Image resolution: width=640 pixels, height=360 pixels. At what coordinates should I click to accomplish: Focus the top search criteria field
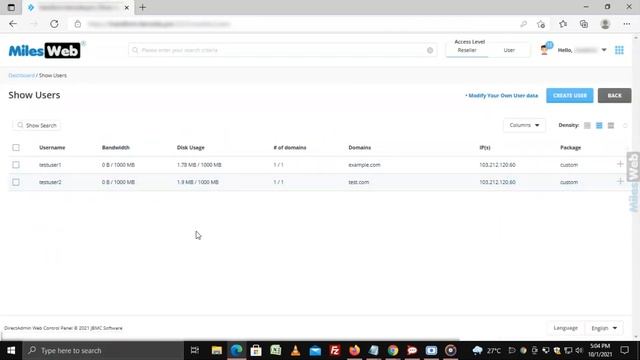[x=282, y=50]
